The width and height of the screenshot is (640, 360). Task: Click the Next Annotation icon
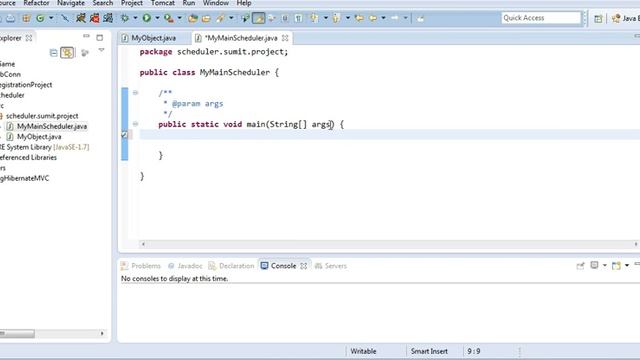coord(314,18)
